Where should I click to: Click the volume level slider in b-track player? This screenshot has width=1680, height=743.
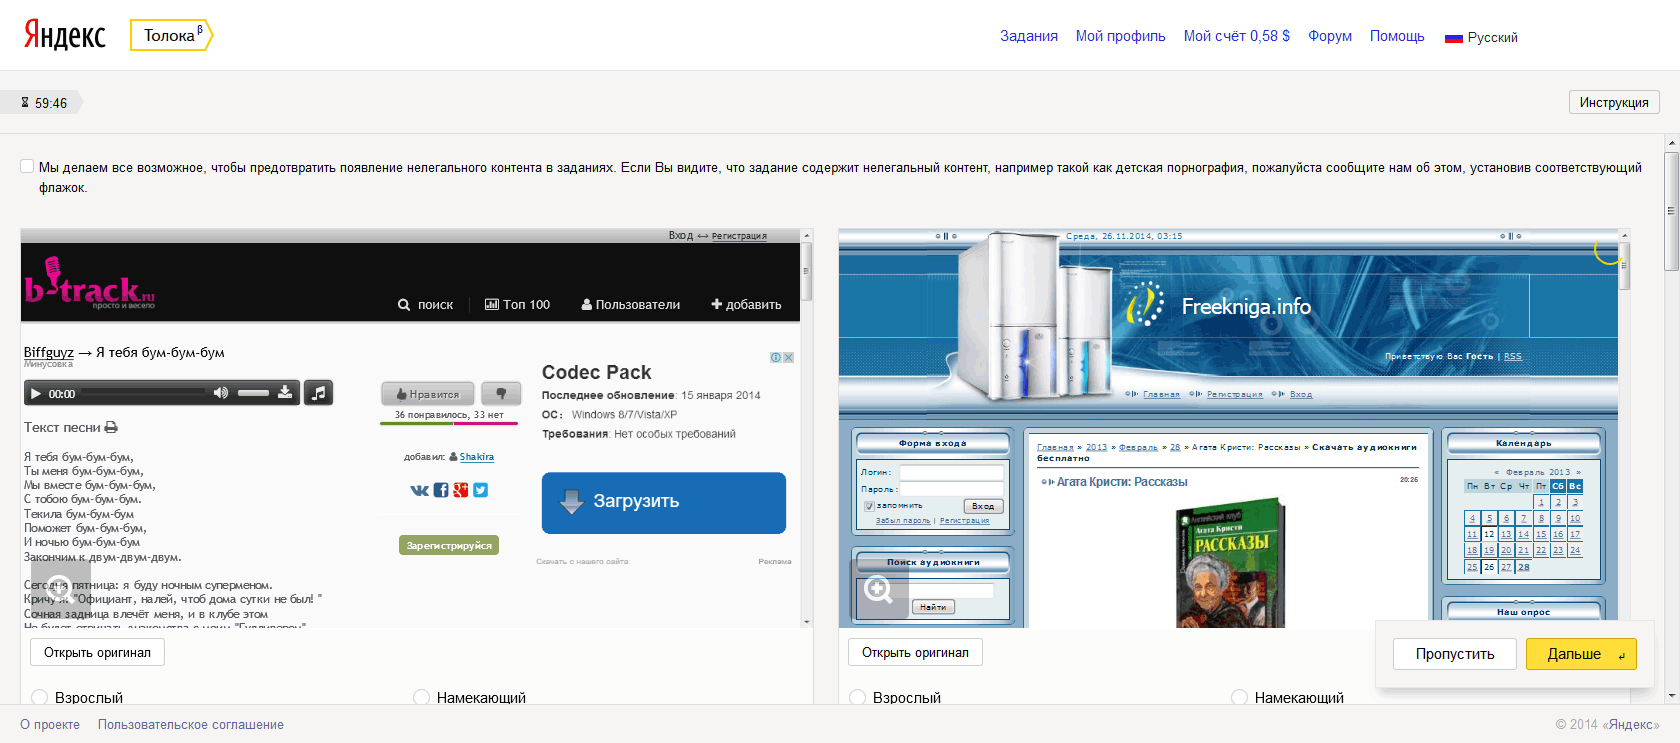coord(254,393)
